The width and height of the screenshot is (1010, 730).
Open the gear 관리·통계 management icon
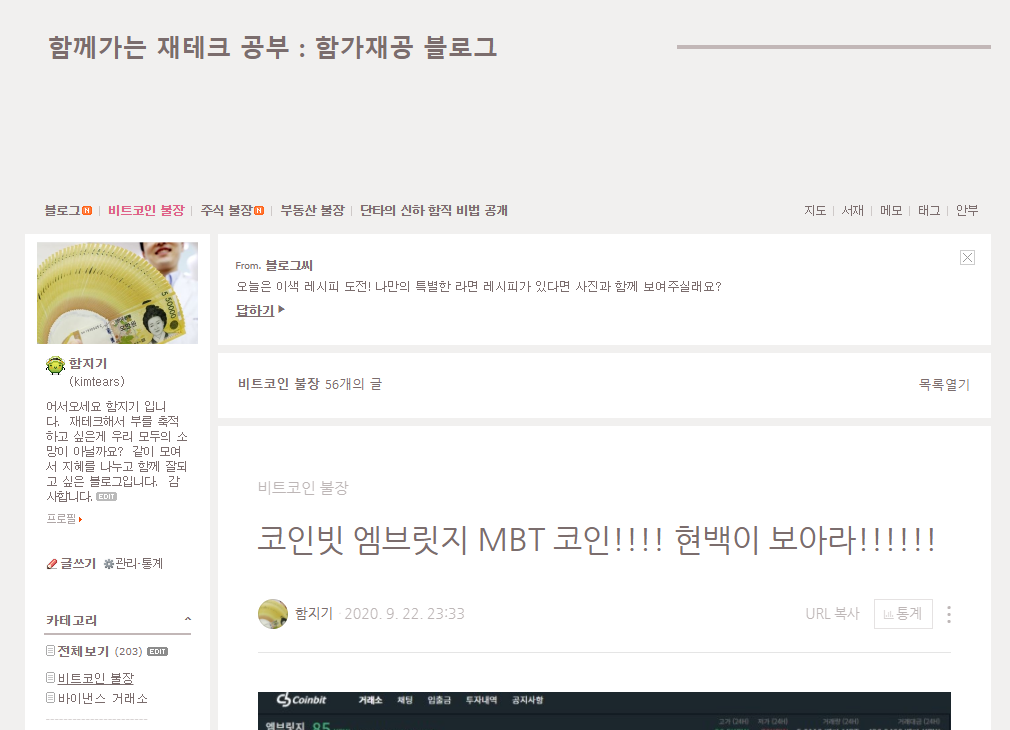tap(109, 564)
